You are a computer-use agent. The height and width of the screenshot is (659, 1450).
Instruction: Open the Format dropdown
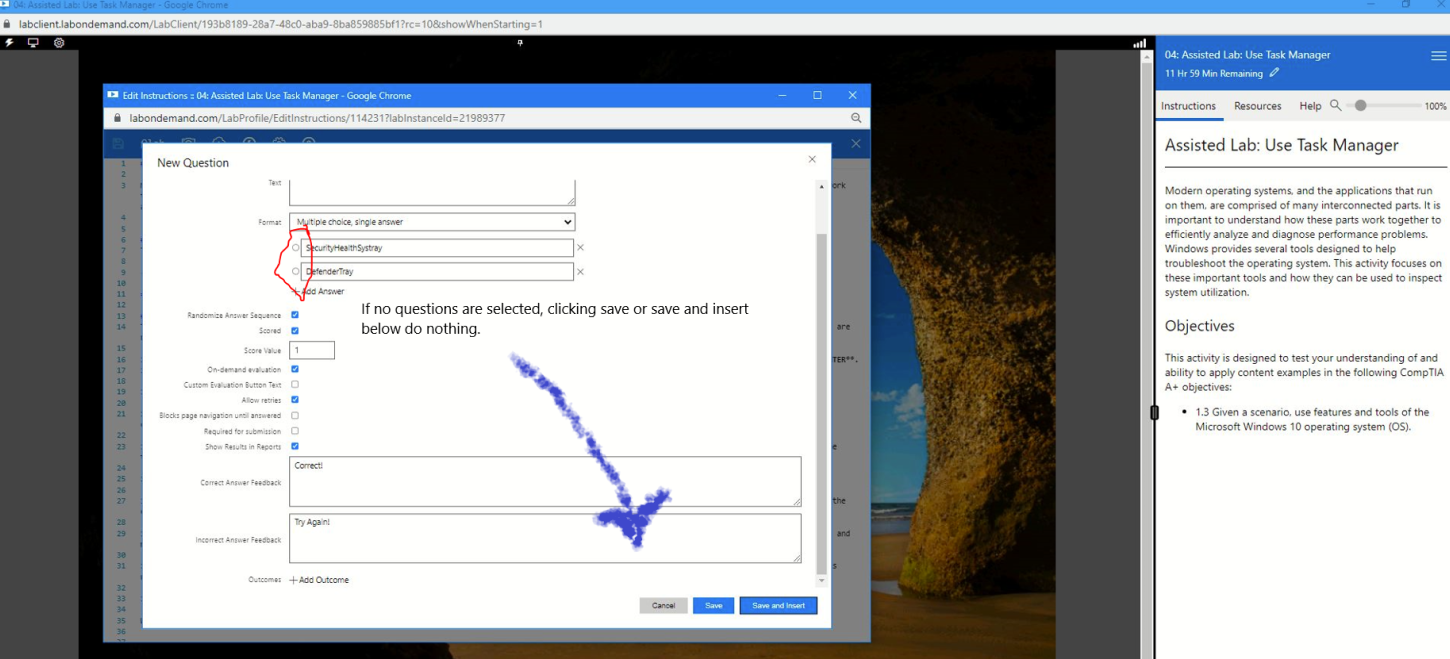tap(432, 222)
